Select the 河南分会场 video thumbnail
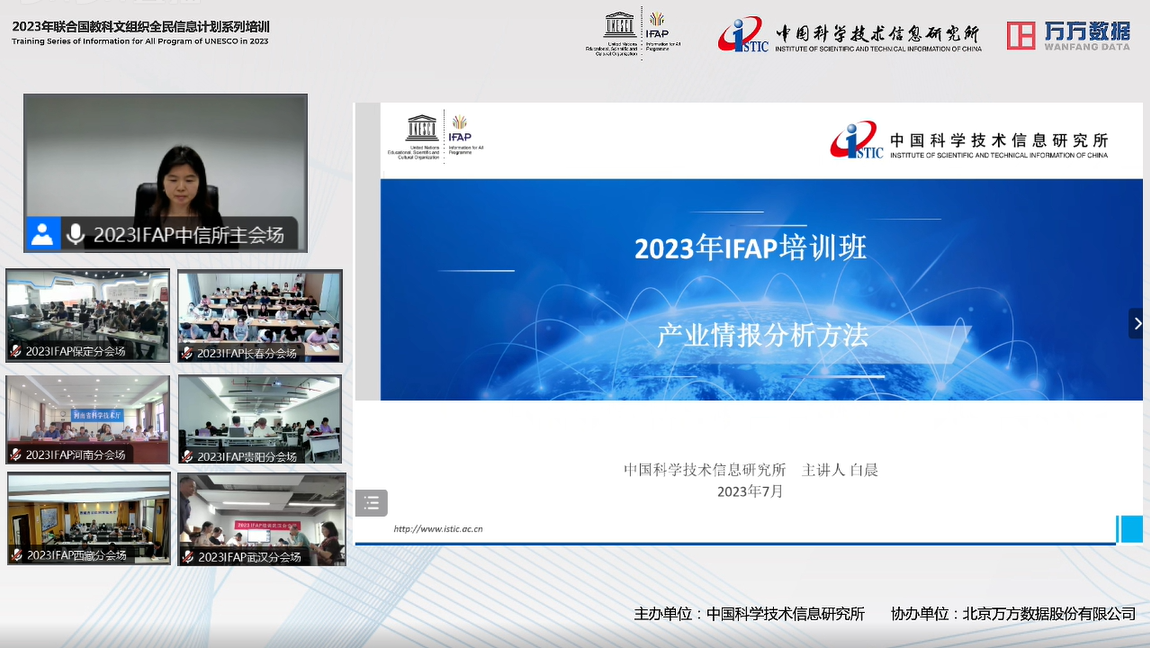Viewport: 1150px width, 648px height. pyautogui.click(x=88, y=419)
